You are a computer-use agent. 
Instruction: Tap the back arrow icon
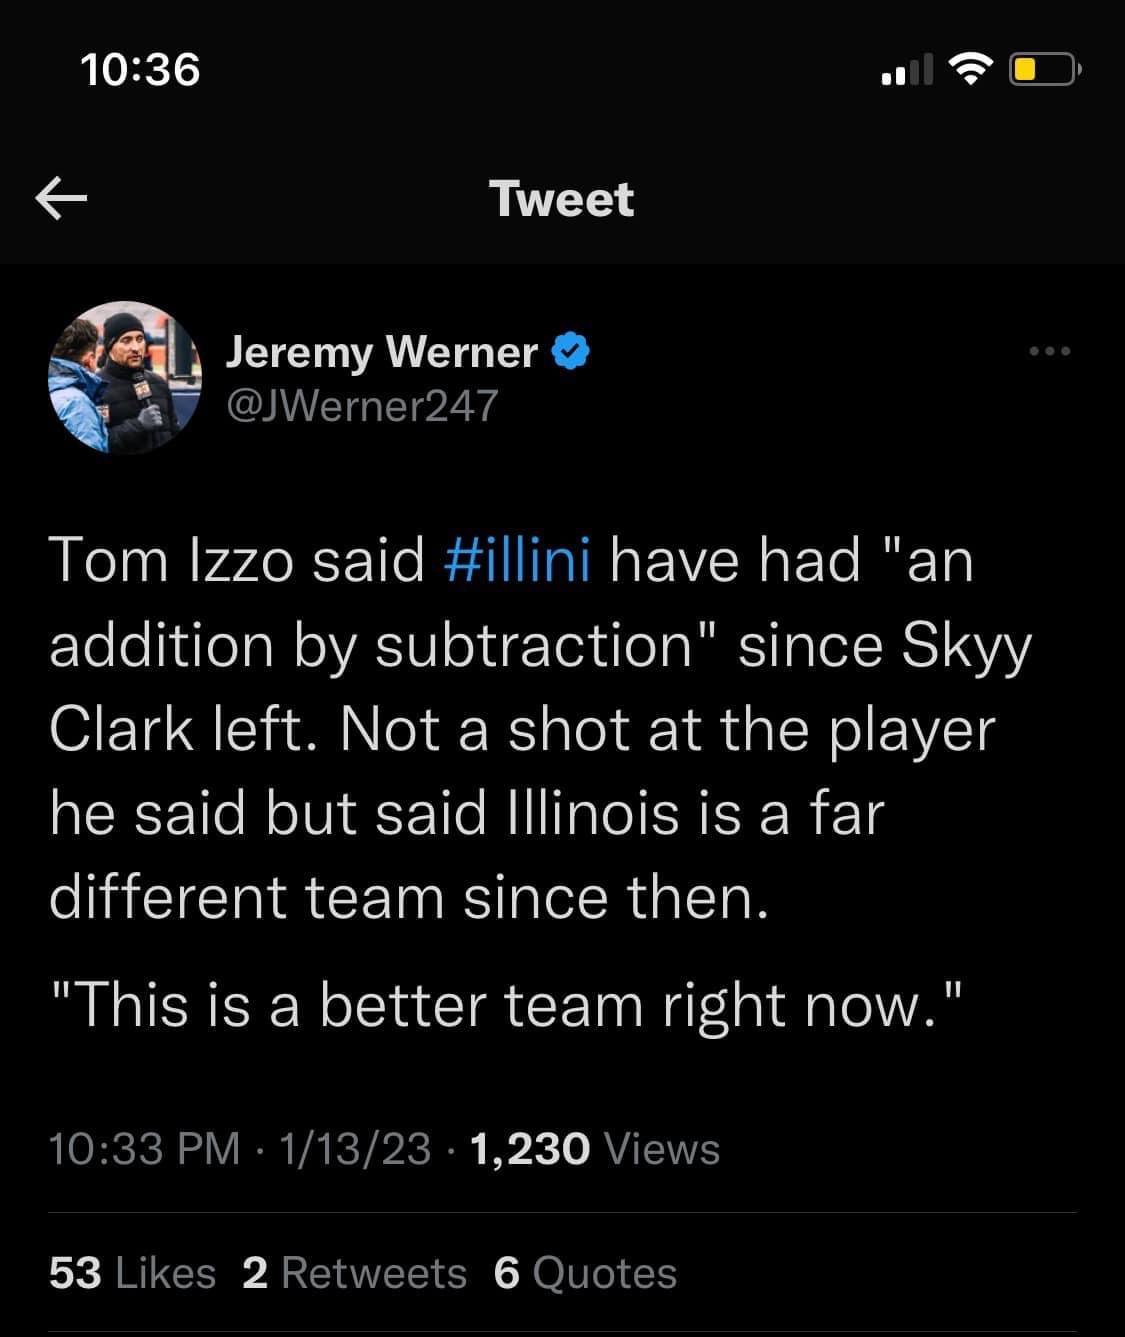pyautogui.click(x=61, y=199)
